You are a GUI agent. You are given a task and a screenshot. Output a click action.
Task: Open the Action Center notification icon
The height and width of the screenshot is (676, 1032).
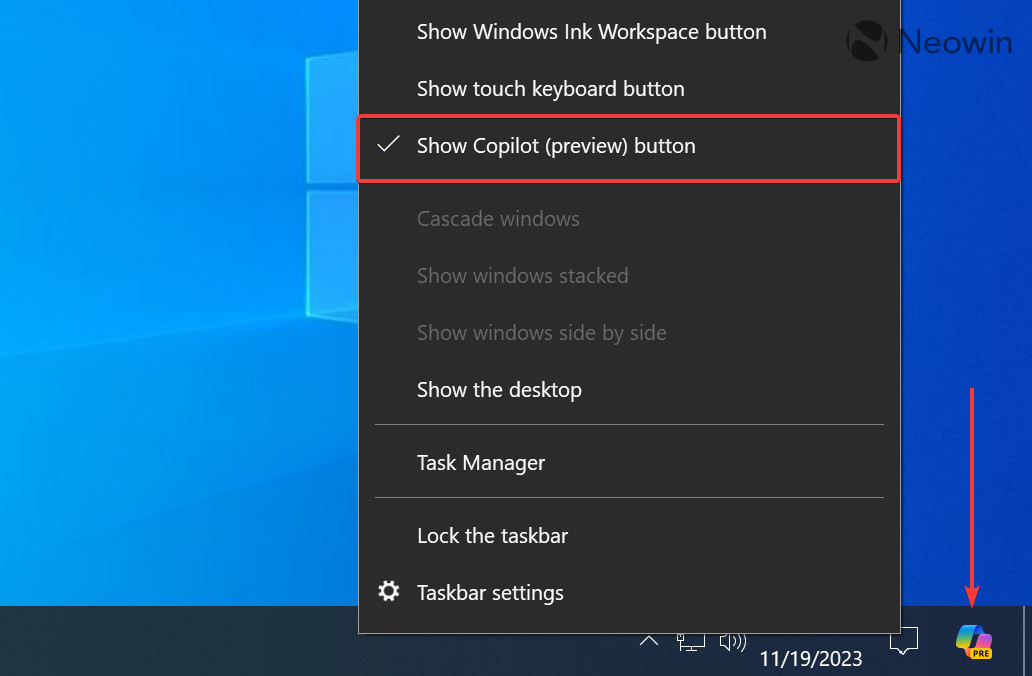coord(904,642)
